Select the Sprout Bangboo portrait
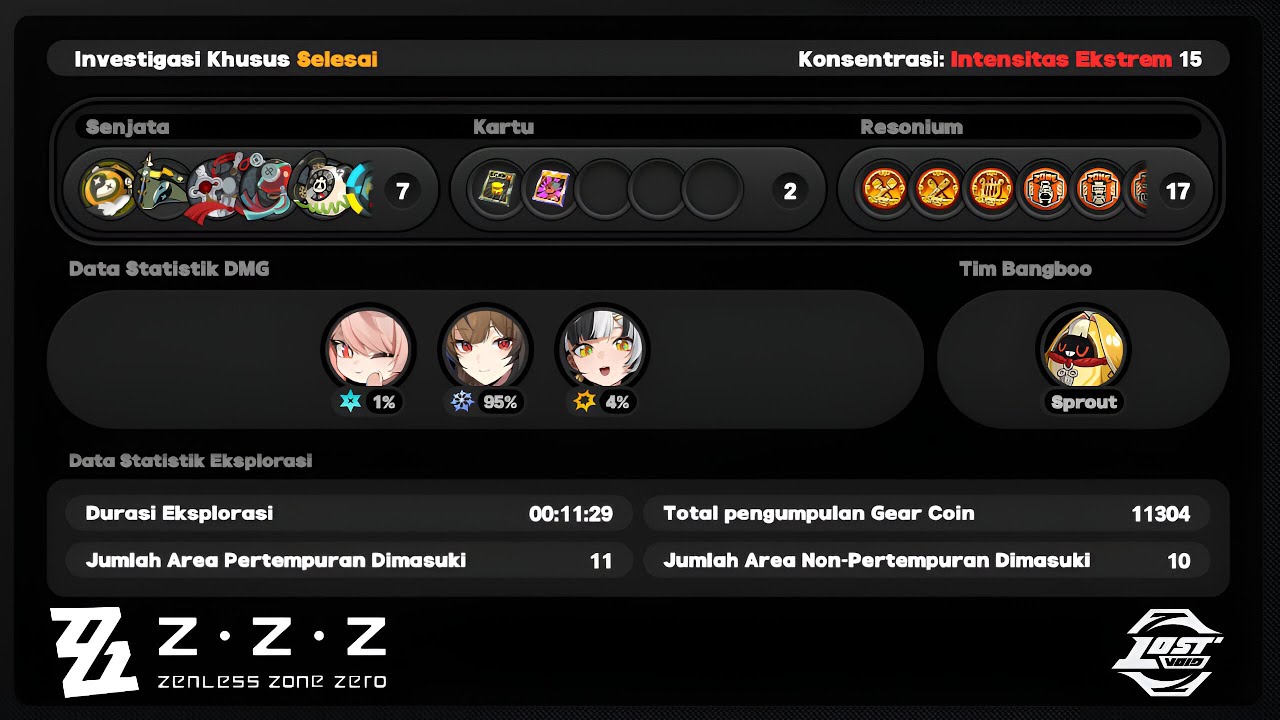This screenshot has width=1280, height=720. click(x=1083, y=350)
